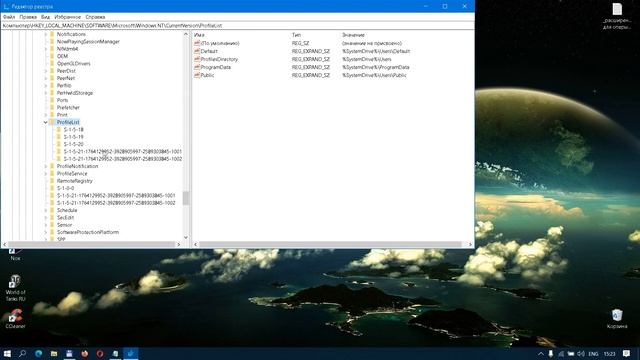Click the %SystemDrive%\ProgramData value text

click(x=376, y=67)
